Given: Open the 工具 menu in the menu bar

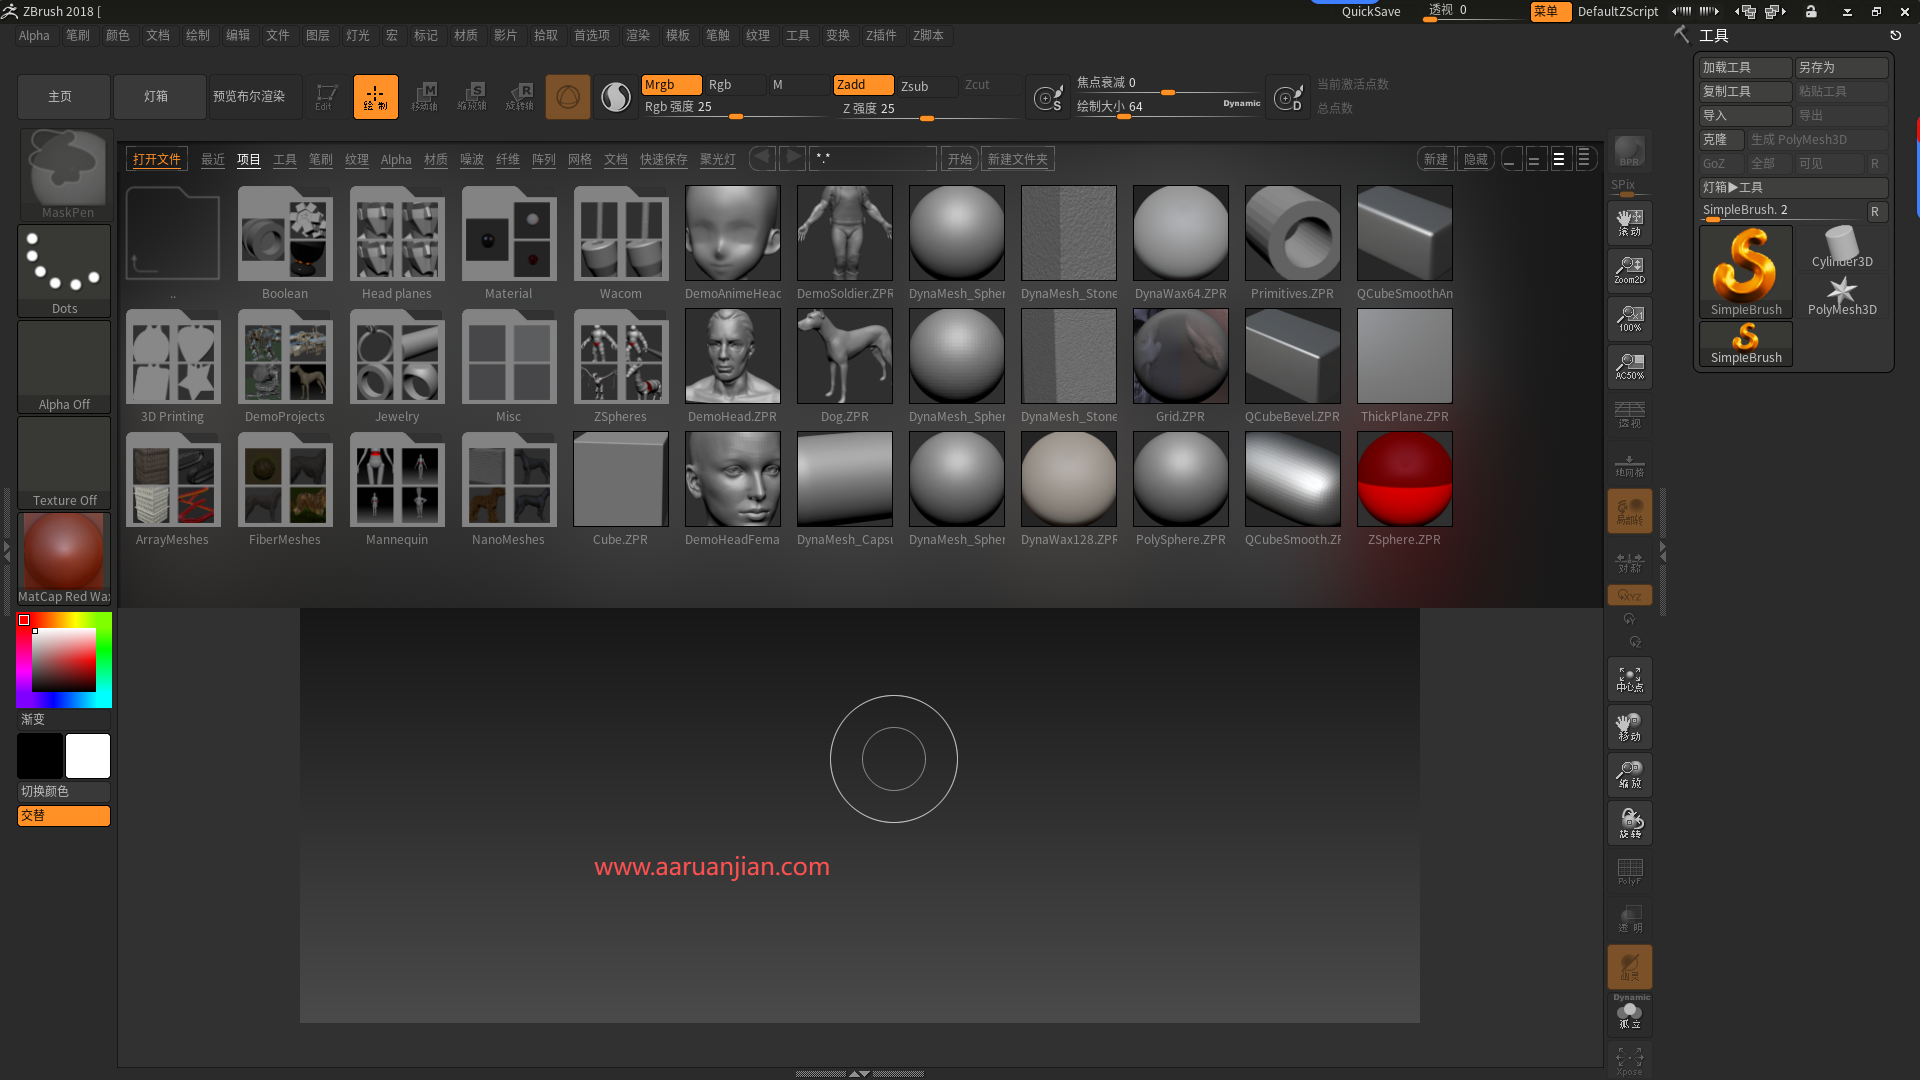Looking at the screenshot, I should coord(797,35).
